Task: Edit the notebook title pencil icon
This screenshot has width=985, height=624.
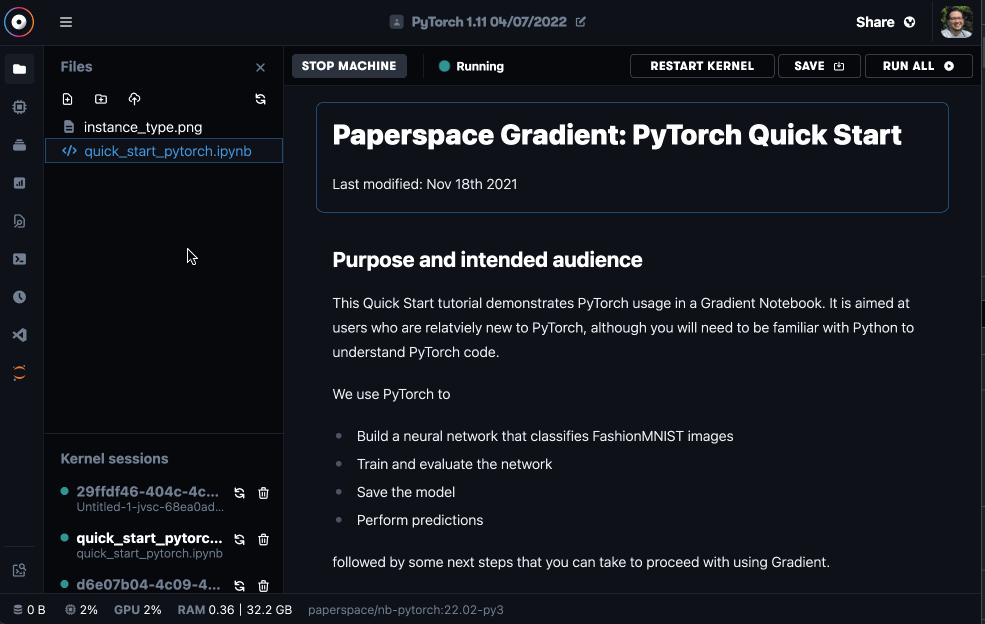Action: (x=581, y=22)
